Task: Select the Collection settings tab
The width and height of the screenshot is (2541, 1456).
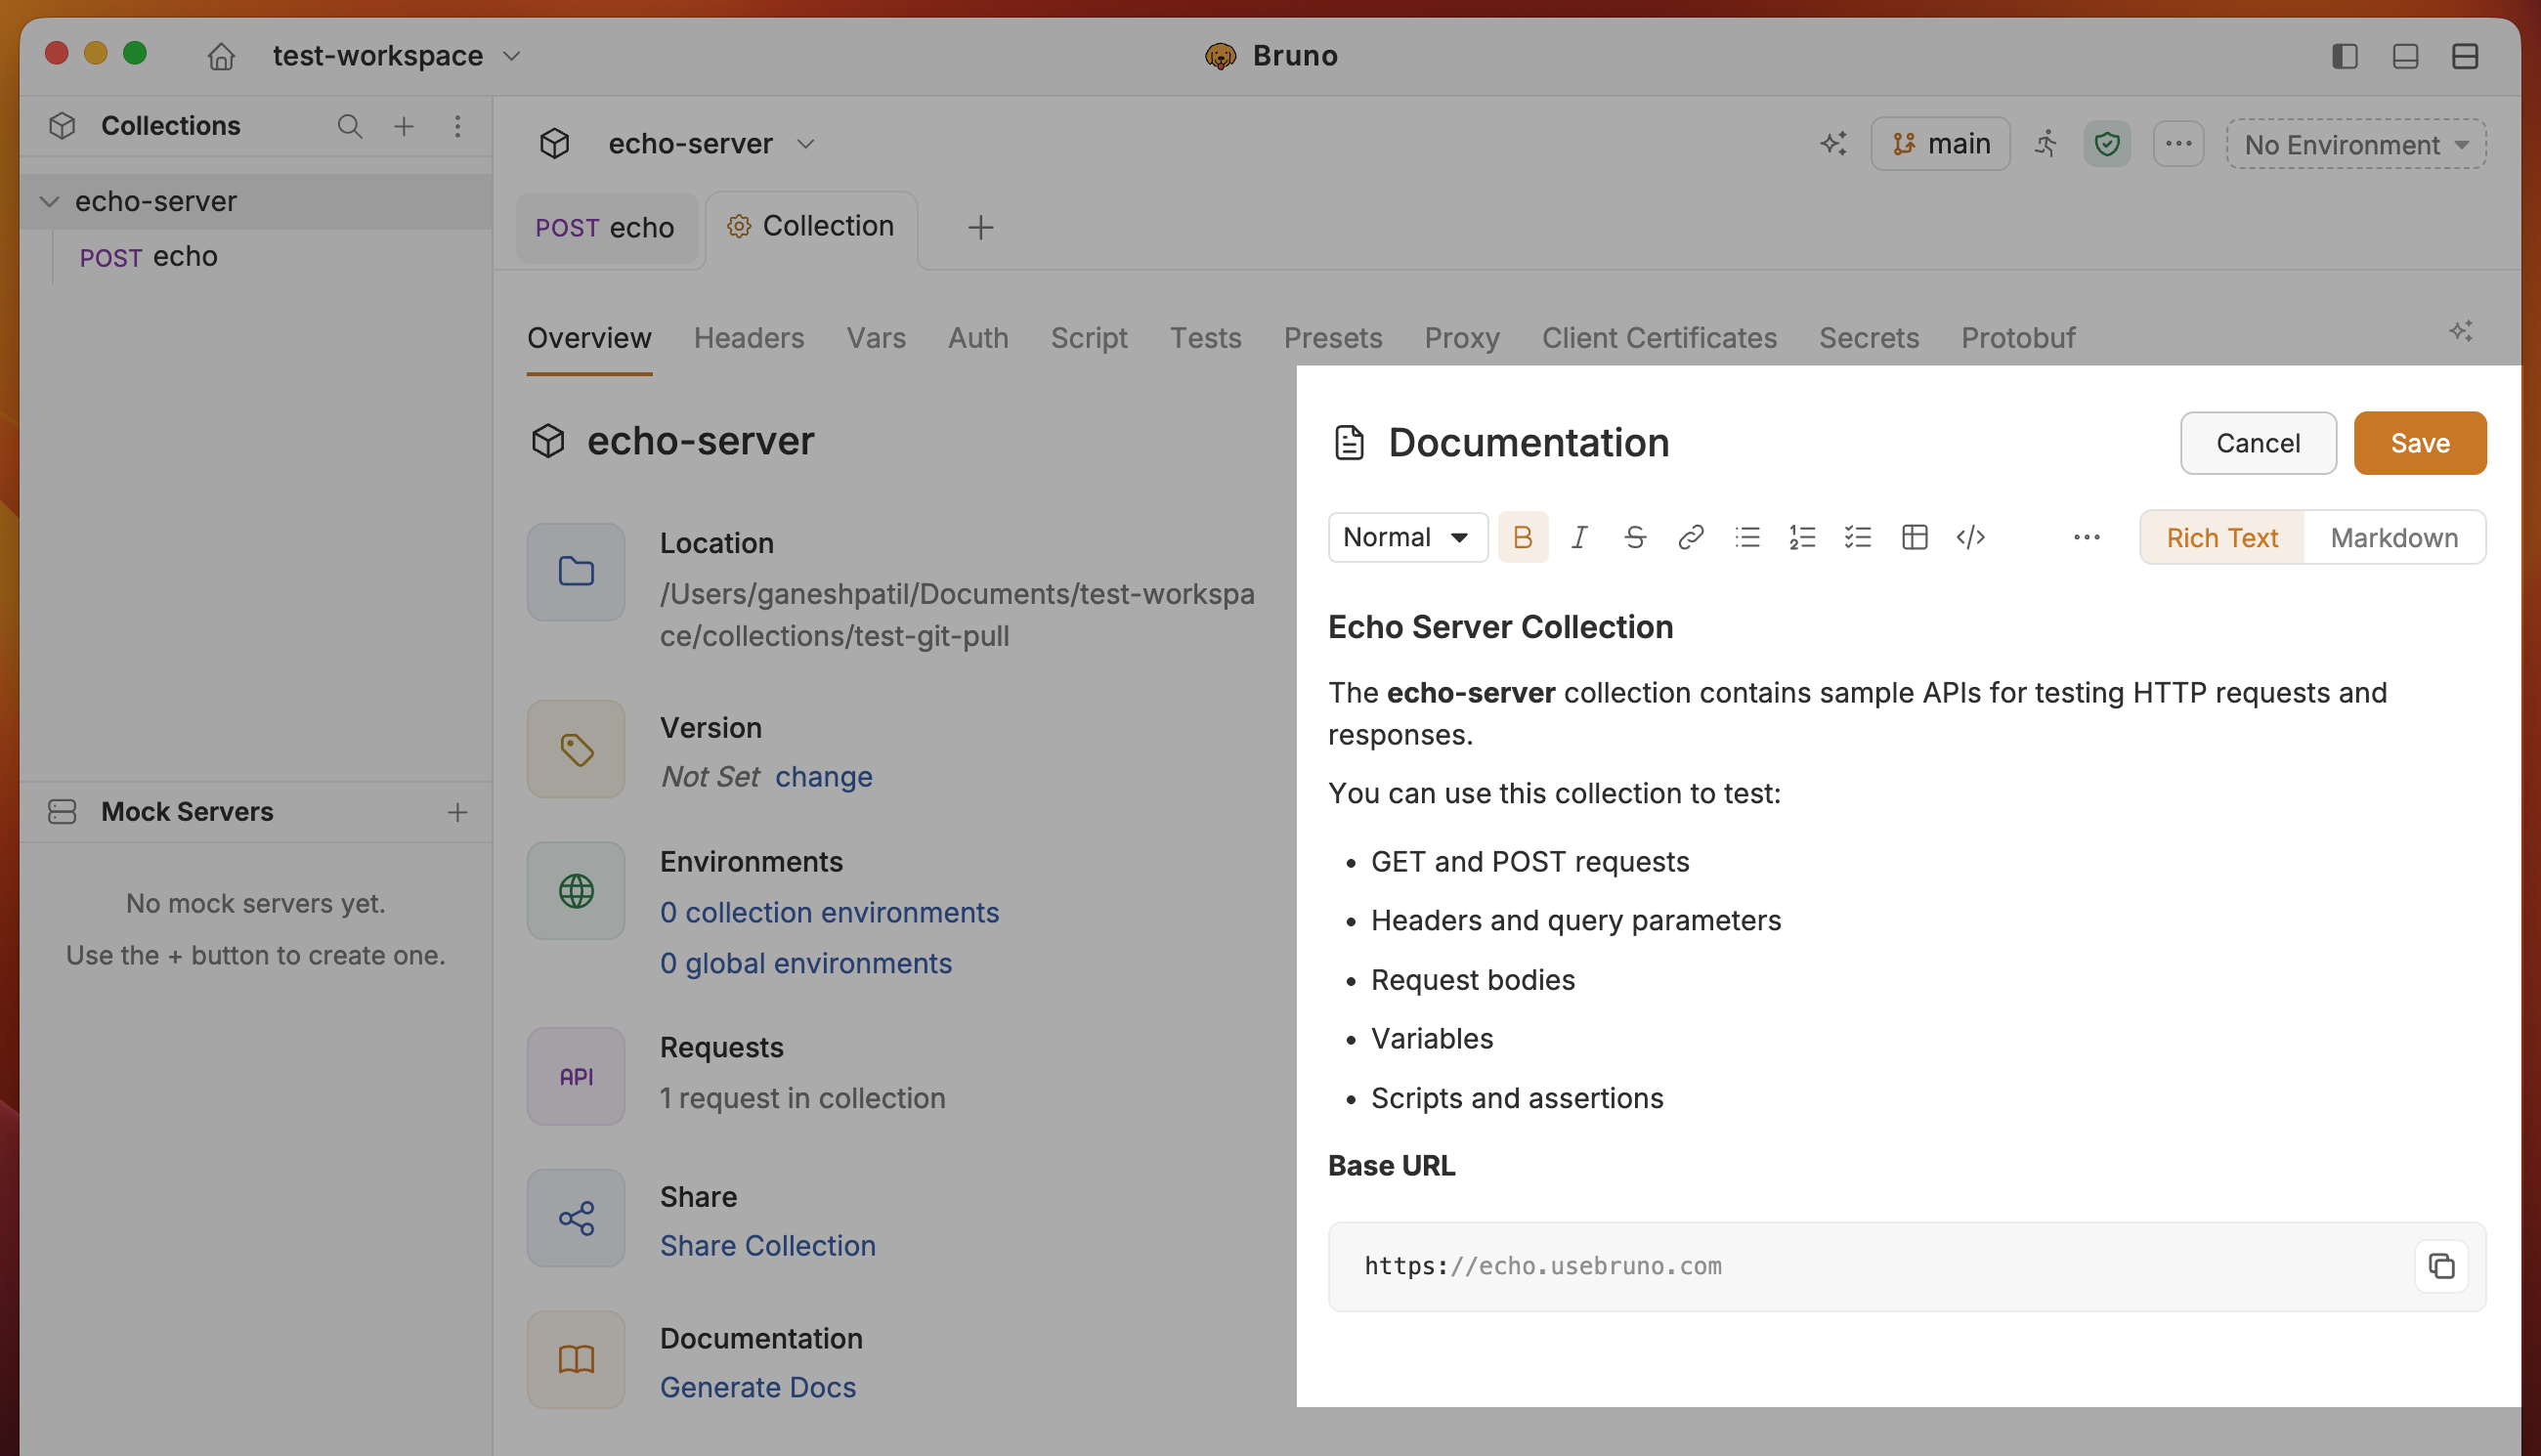Action: point(811,227)
